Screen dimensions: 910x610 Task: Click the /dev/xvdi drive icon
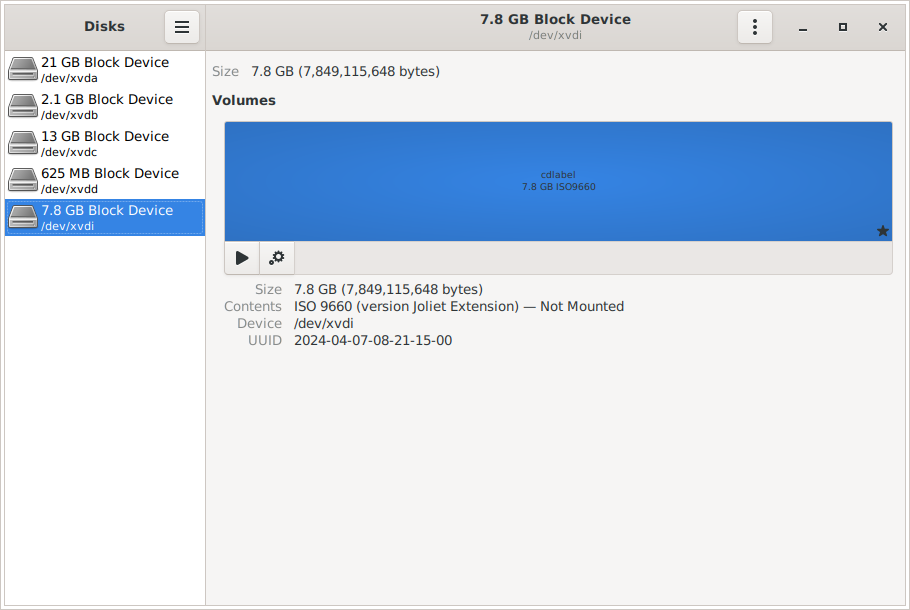pyautogui.click(x=23, y=217)
